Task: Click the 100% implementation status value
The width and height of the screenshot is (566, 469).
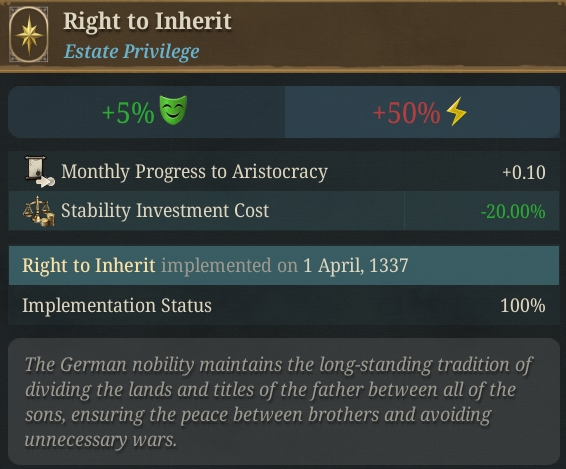Action: pos(523,306)
